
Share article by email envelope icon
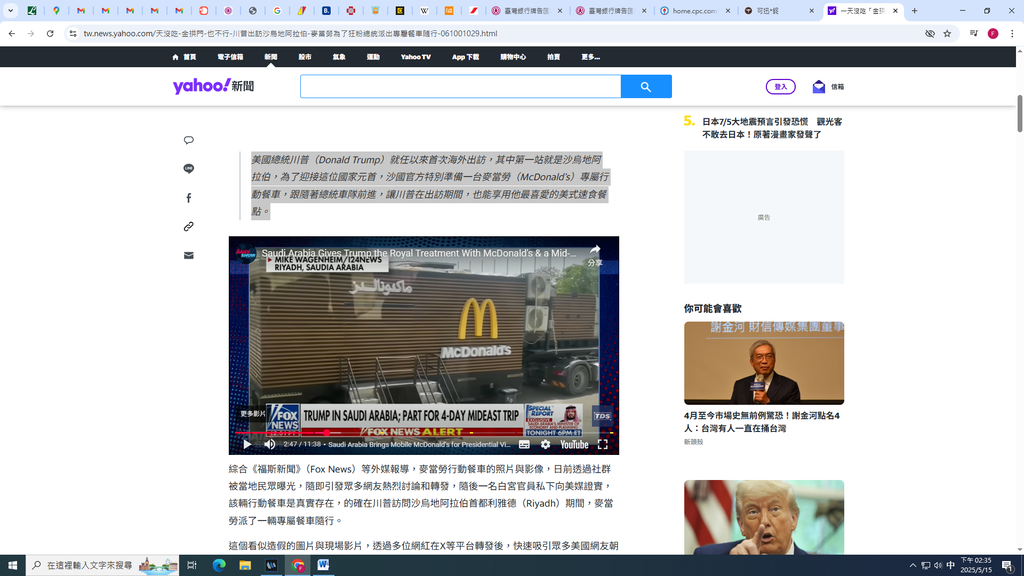point(189,255)
